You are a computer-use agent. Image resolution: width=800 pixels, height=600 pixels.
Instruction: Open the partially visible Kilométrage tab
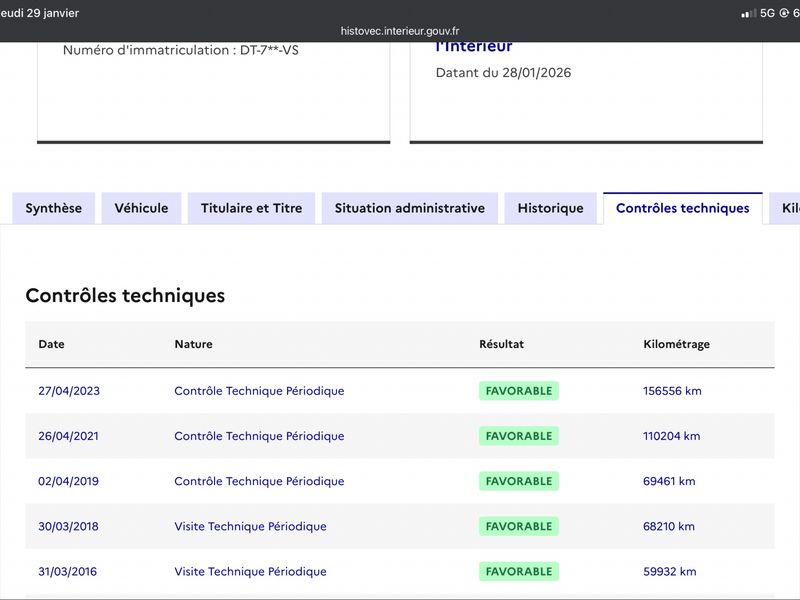point(785,208)
